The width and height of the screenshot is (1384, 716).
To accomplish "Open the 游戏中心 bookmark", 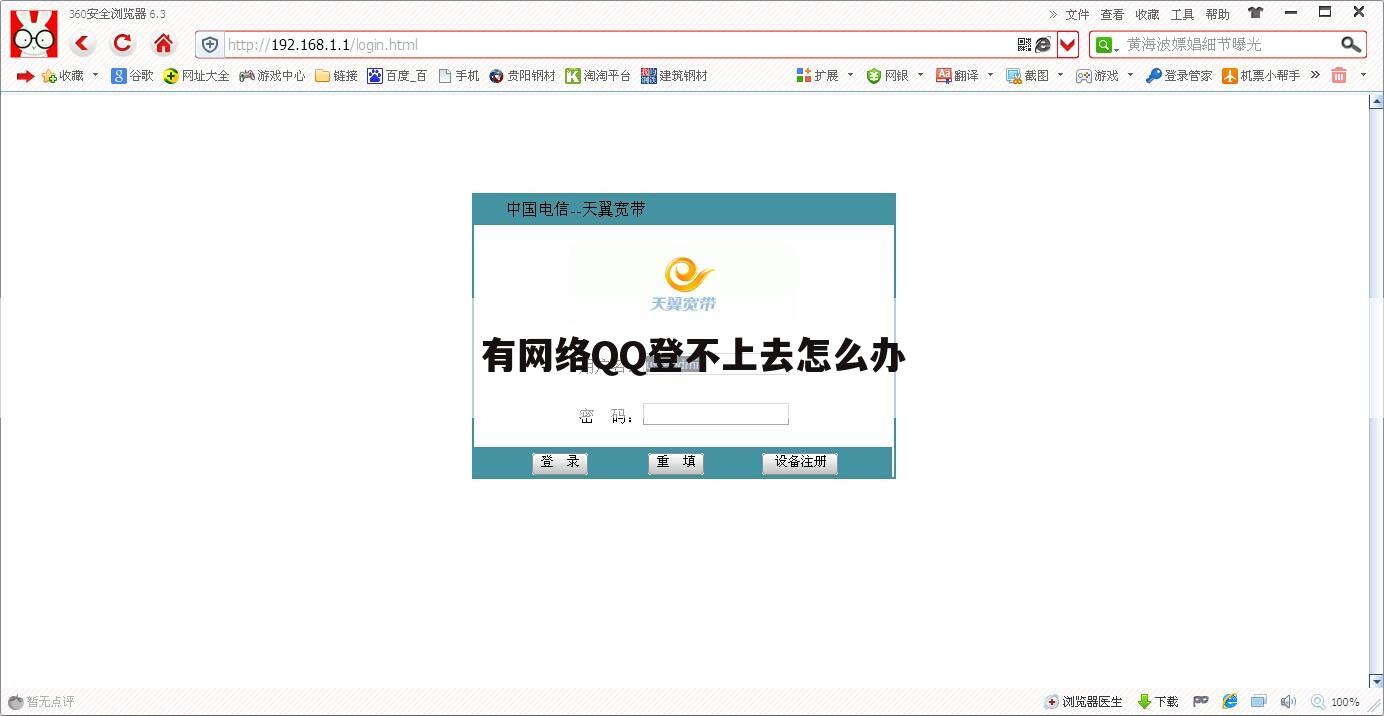I will 272,76.
